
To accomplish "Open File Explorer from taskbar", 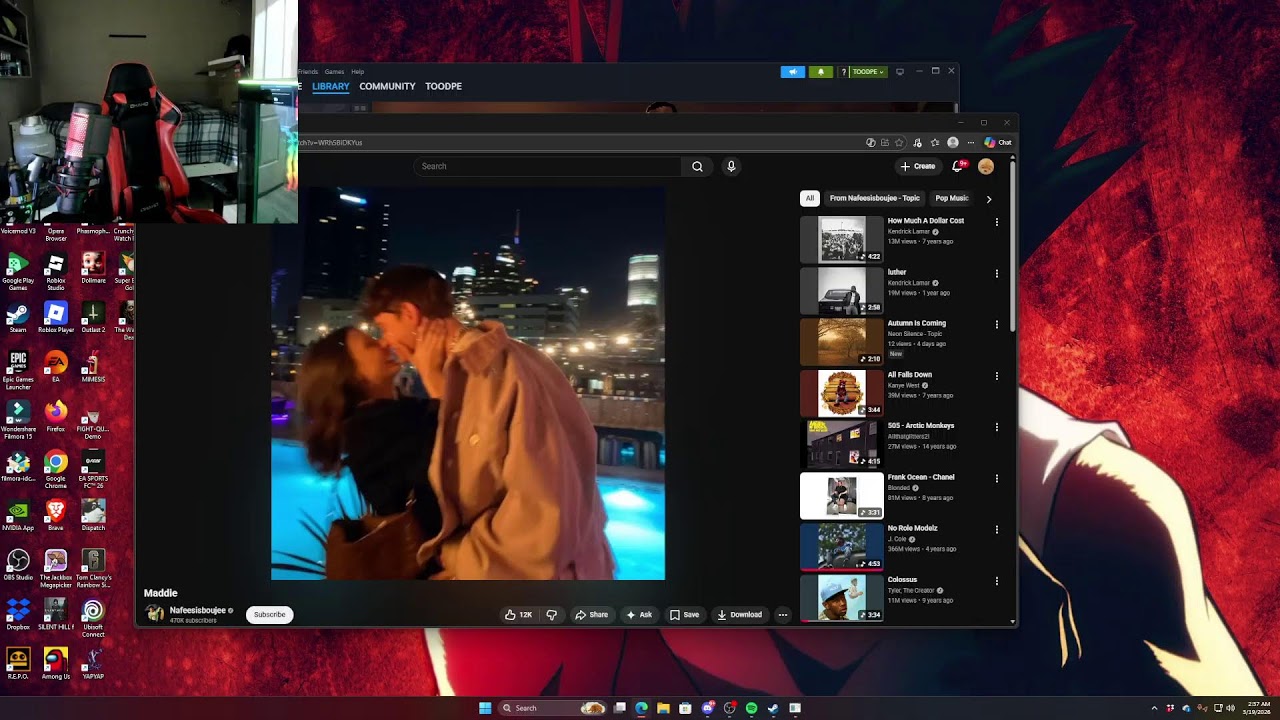I will pyautogui.click(x=663, y=708).
